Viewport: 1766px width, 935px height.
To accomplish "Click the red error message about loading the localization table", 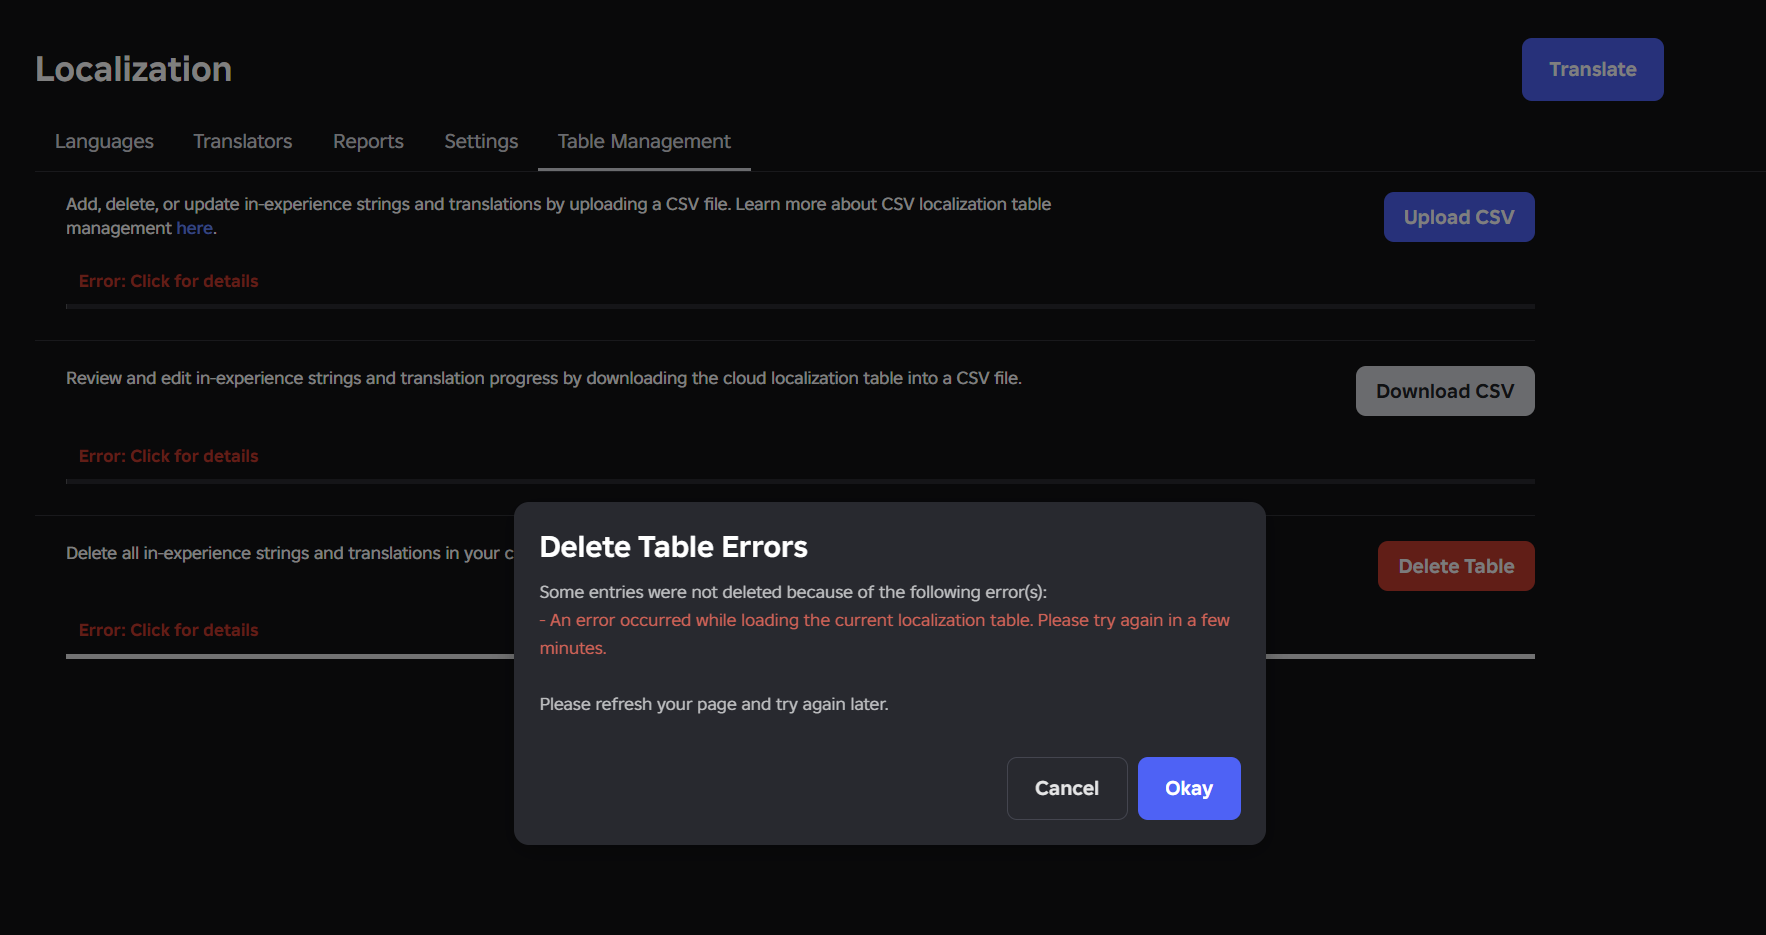I will pyautogui.click(x=884, y=634).
